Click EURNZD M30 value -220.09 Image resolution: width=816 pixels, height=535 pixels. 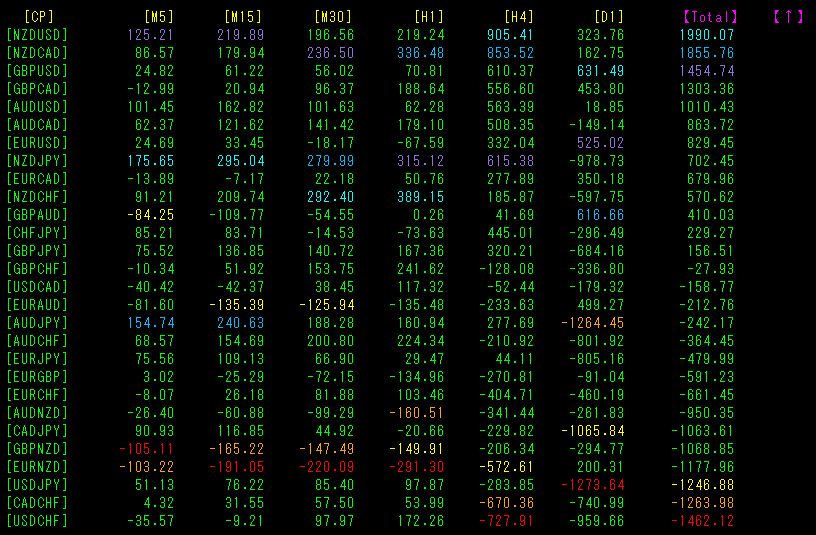click(x=326, y=467)
